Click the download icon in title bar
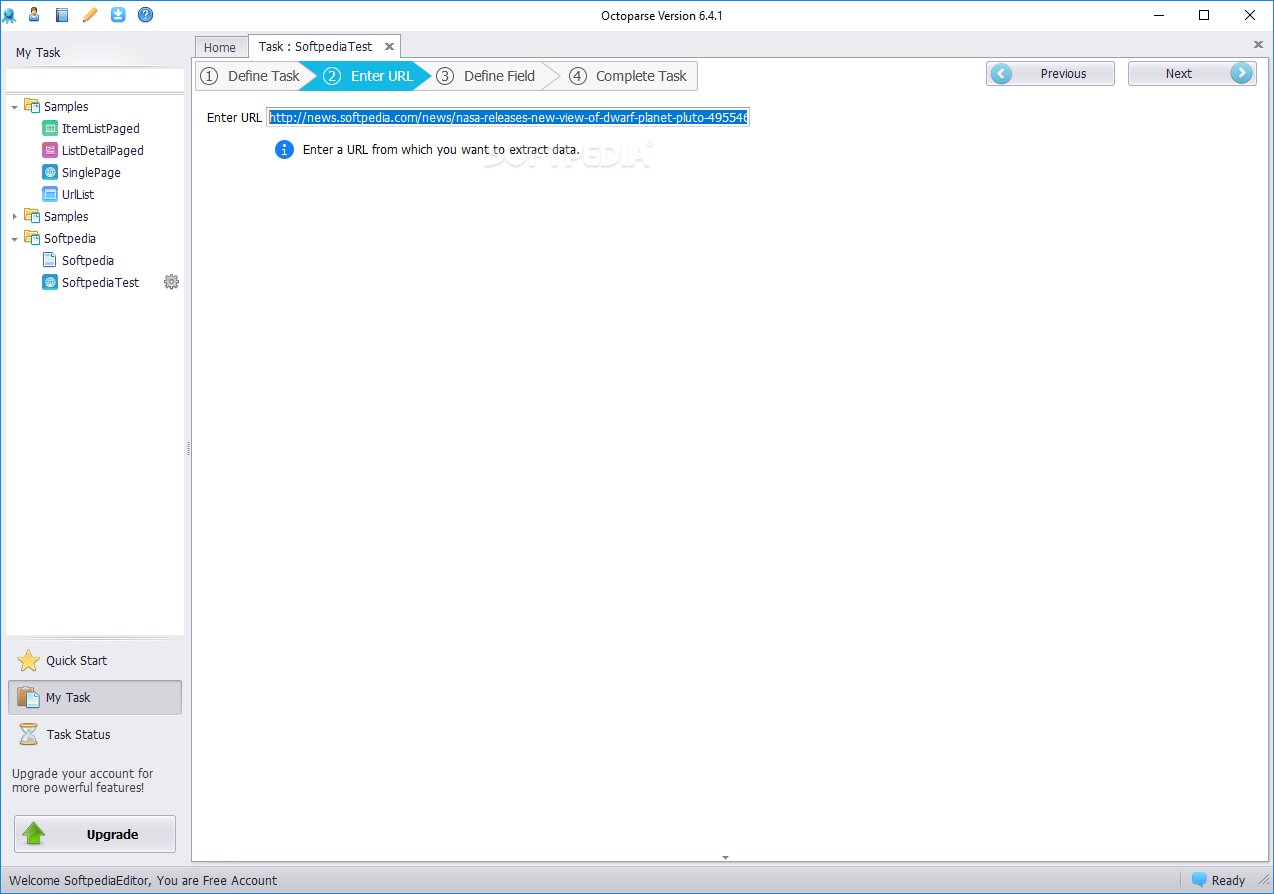Screen dimensions: 1274x894 click(x=118, y=14)
